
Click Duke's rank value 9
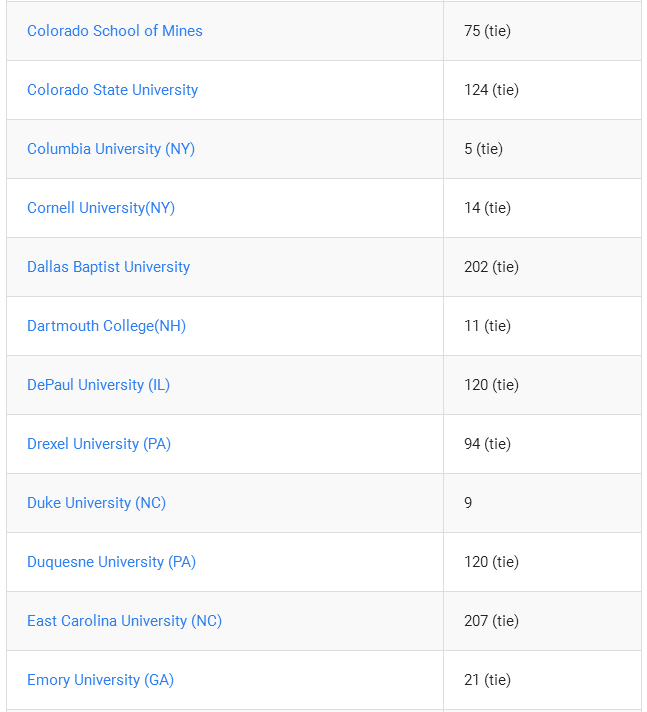(468, 503)
